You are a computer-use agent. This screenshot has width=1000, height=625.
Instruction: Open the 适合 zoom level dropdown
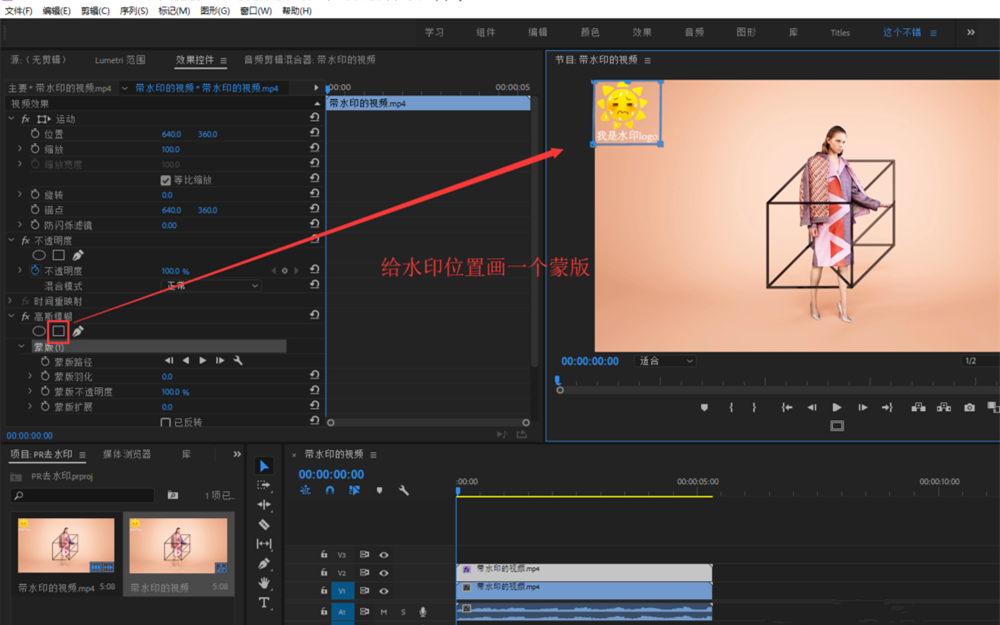(x=666, y=361)
